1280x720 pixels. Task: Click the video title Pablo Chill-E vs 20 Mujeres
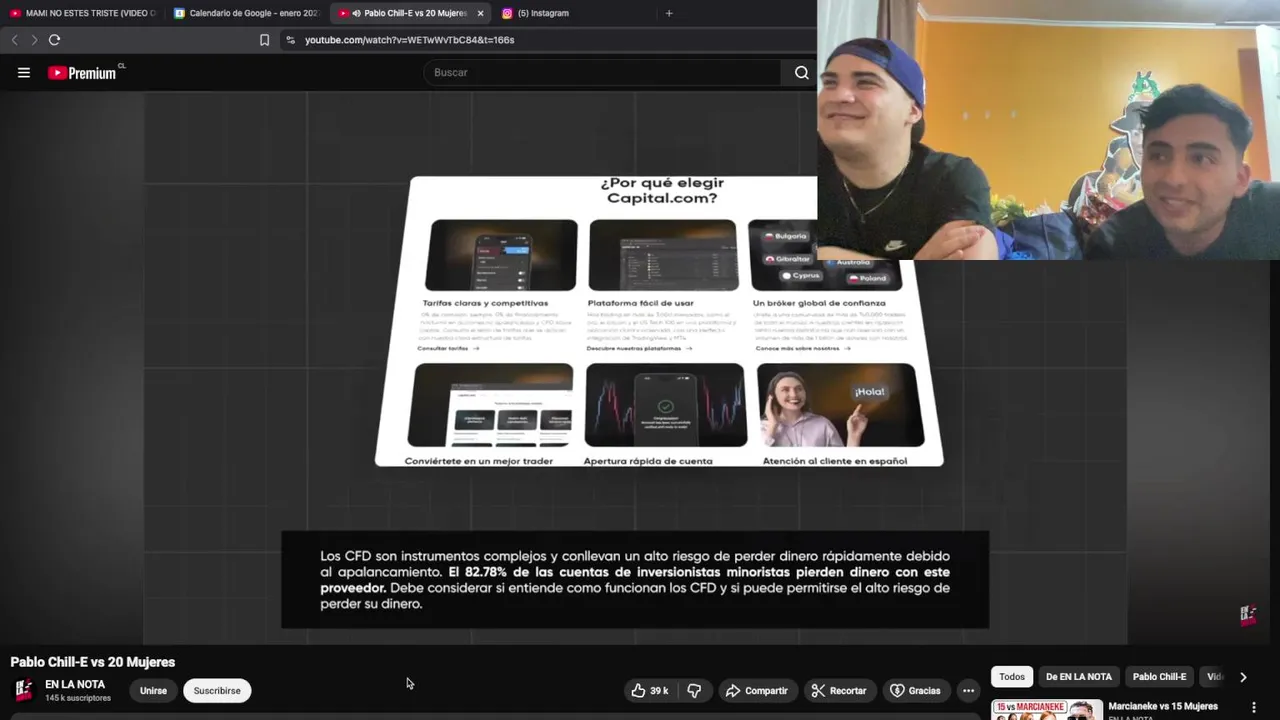point(93,662)
